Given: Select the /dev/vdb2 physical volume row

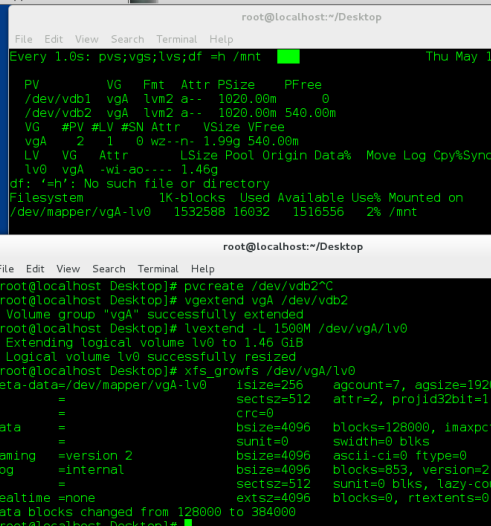Looking at the screenshot, I should point(180,113).
